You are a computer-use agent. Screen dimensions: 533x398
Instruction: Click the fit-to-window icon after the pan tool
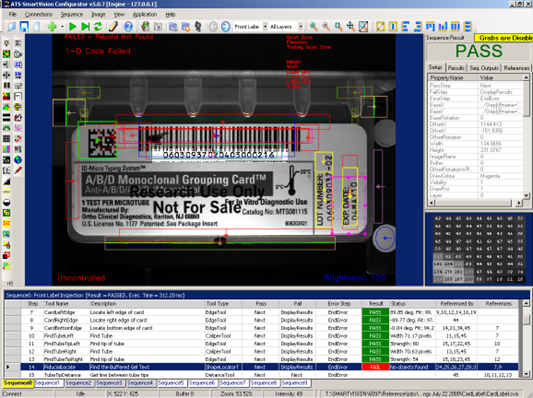[x=363, y=26]
